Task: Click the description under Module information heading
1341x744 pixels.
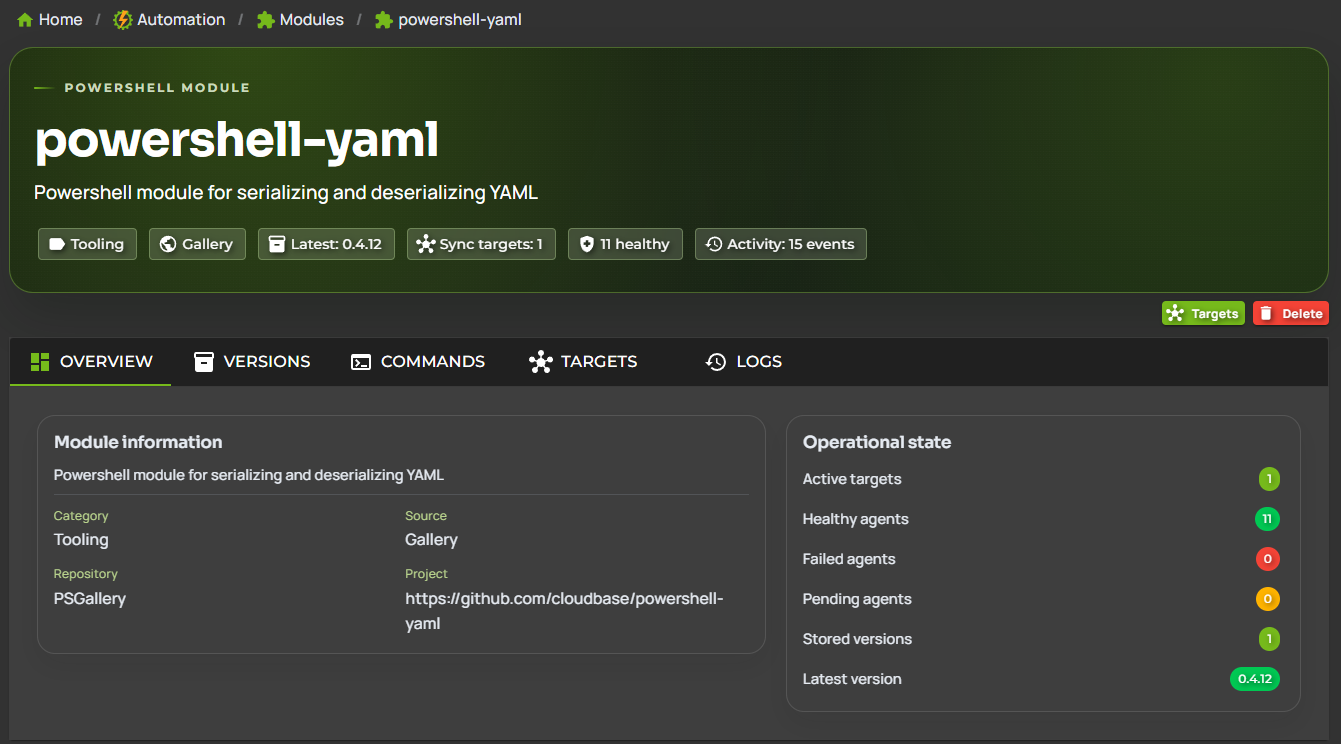Action: pos(249,475)
